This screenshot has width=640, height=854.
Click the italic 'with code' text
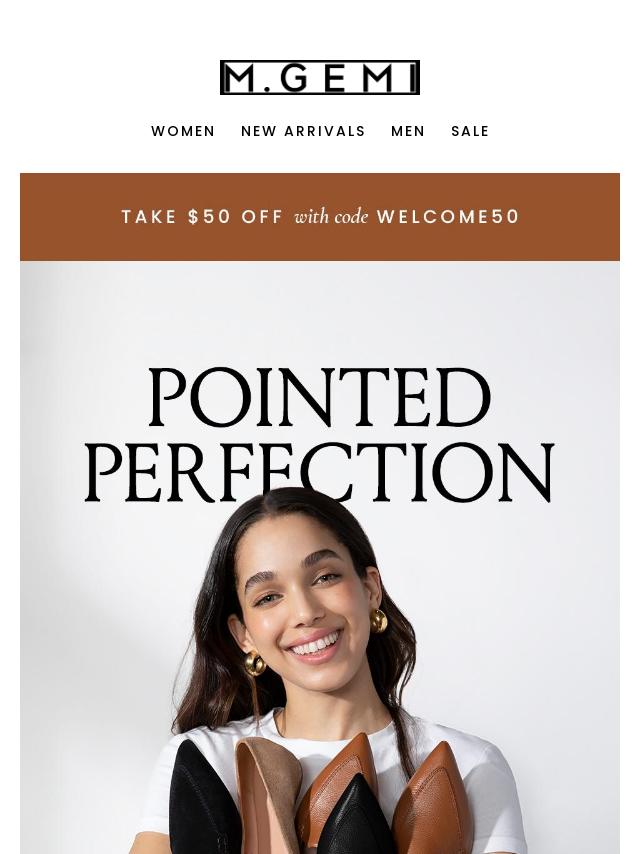point(331,217)
